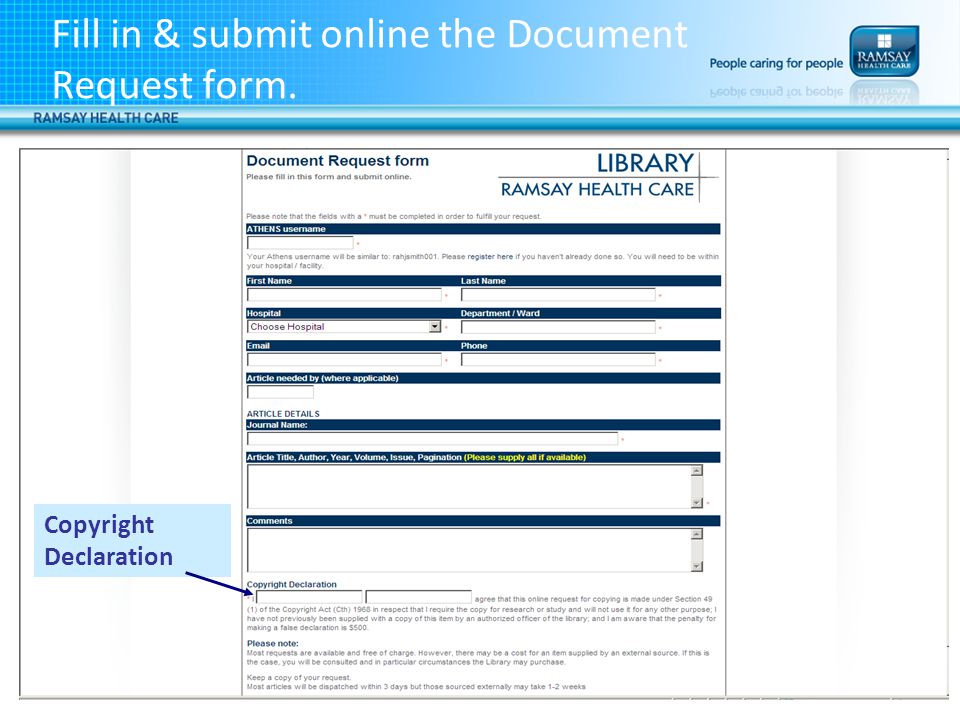Click the Last Name text field
960x720 pixels.
coord(558,294)
